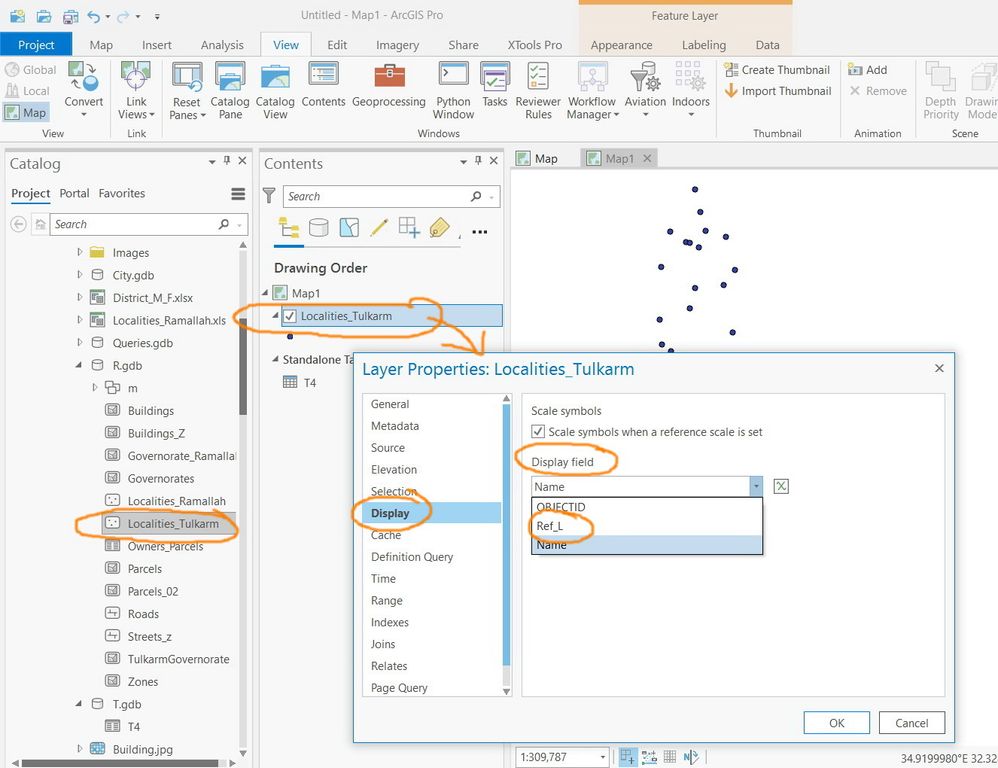Image resolution: width=998 pixels, height=768 pixels.
Task: Click Cancel in Layer Properties
Action: pyautogui.click(x=911, y=723)
